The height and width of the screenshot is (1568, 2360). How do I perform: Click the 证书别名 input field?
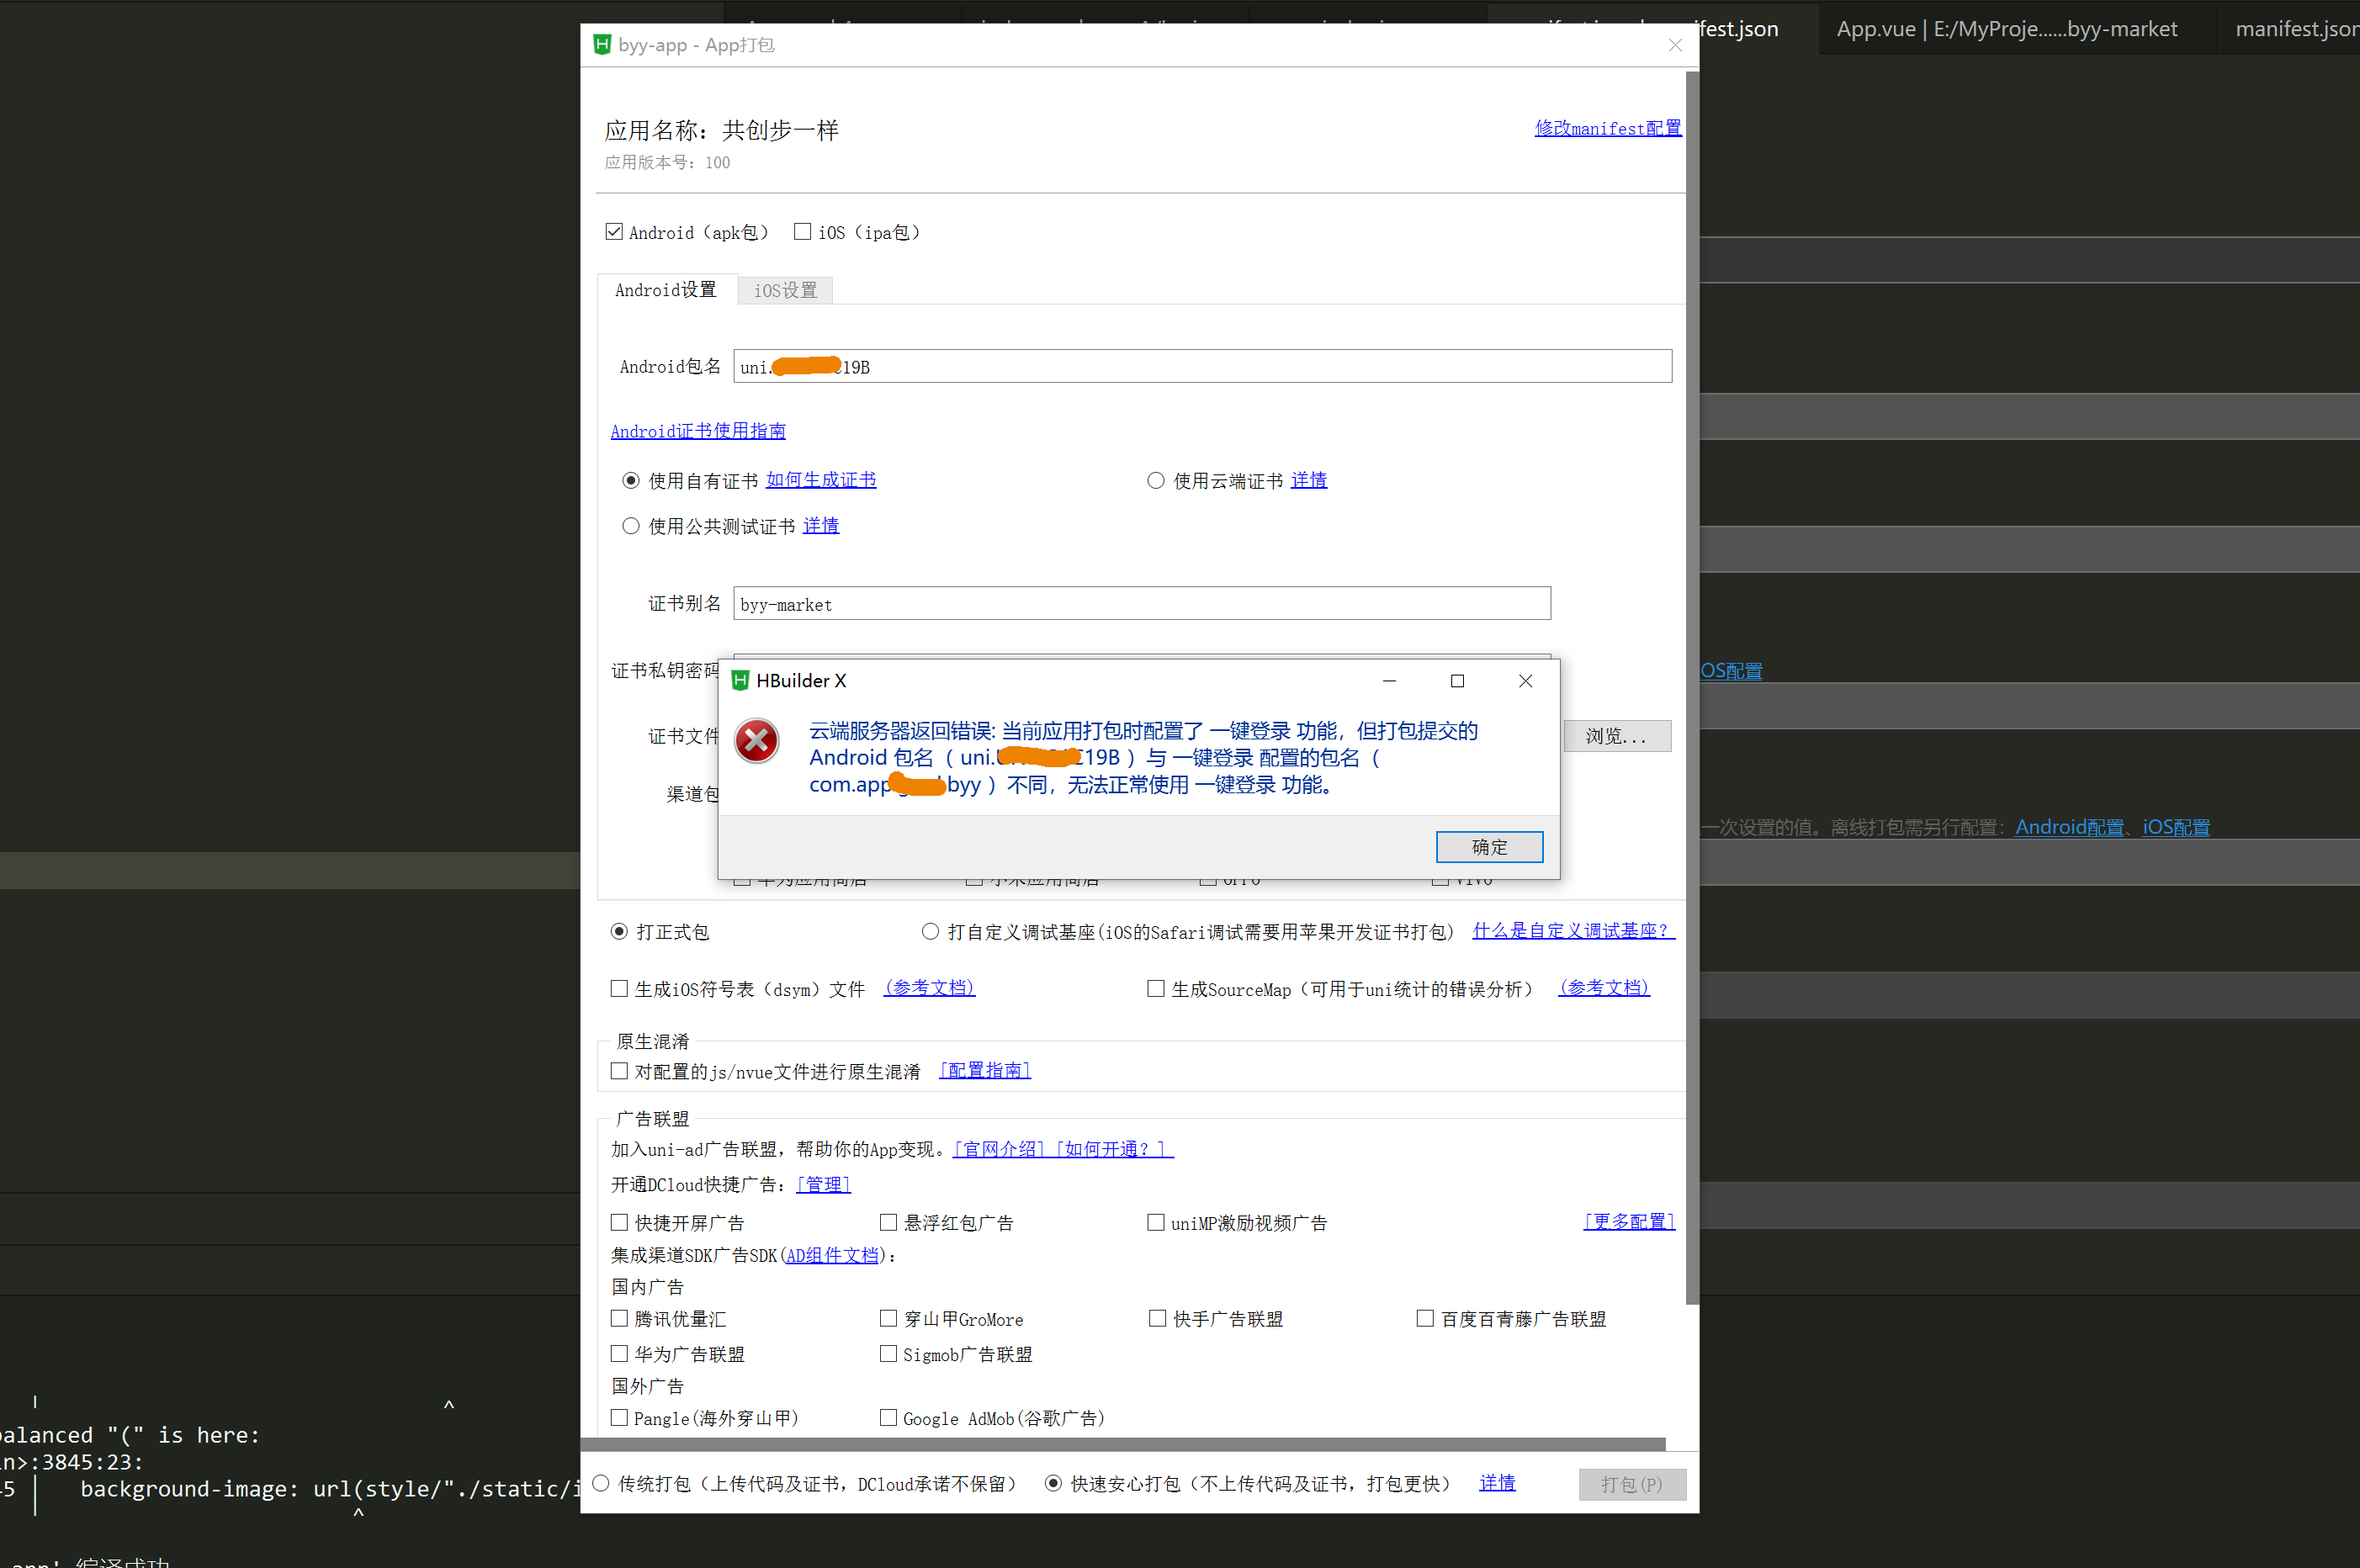(1141, 604)
